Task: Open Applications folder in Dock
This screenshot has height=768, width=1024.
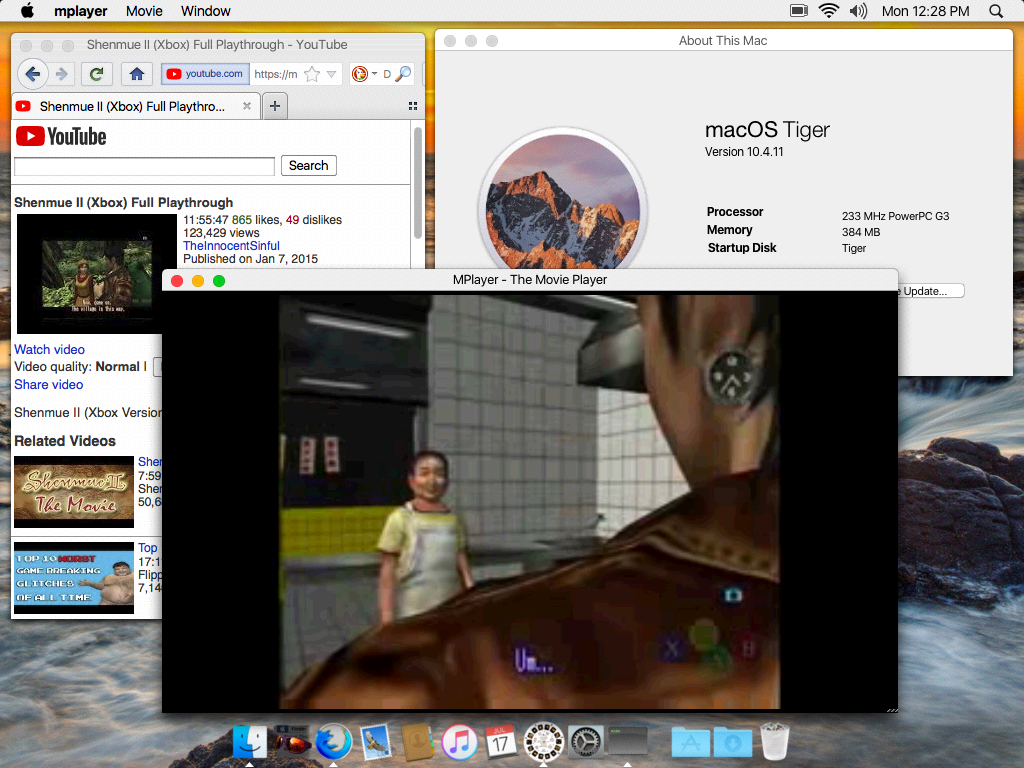Action: [691, 742]
